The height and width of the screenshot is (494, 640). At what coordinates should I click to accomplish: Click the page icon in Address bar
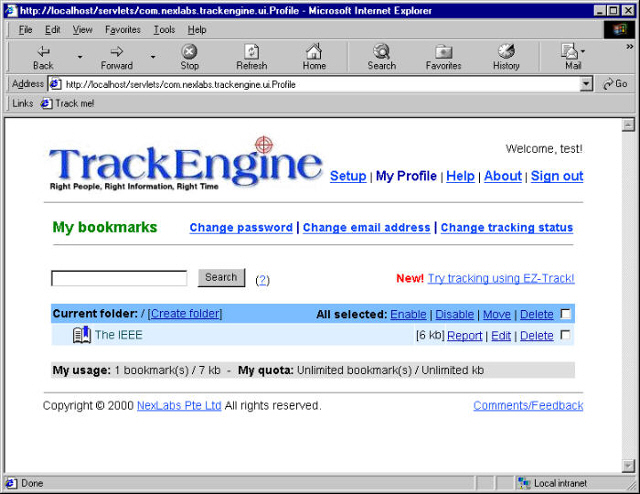click(56, 85)
